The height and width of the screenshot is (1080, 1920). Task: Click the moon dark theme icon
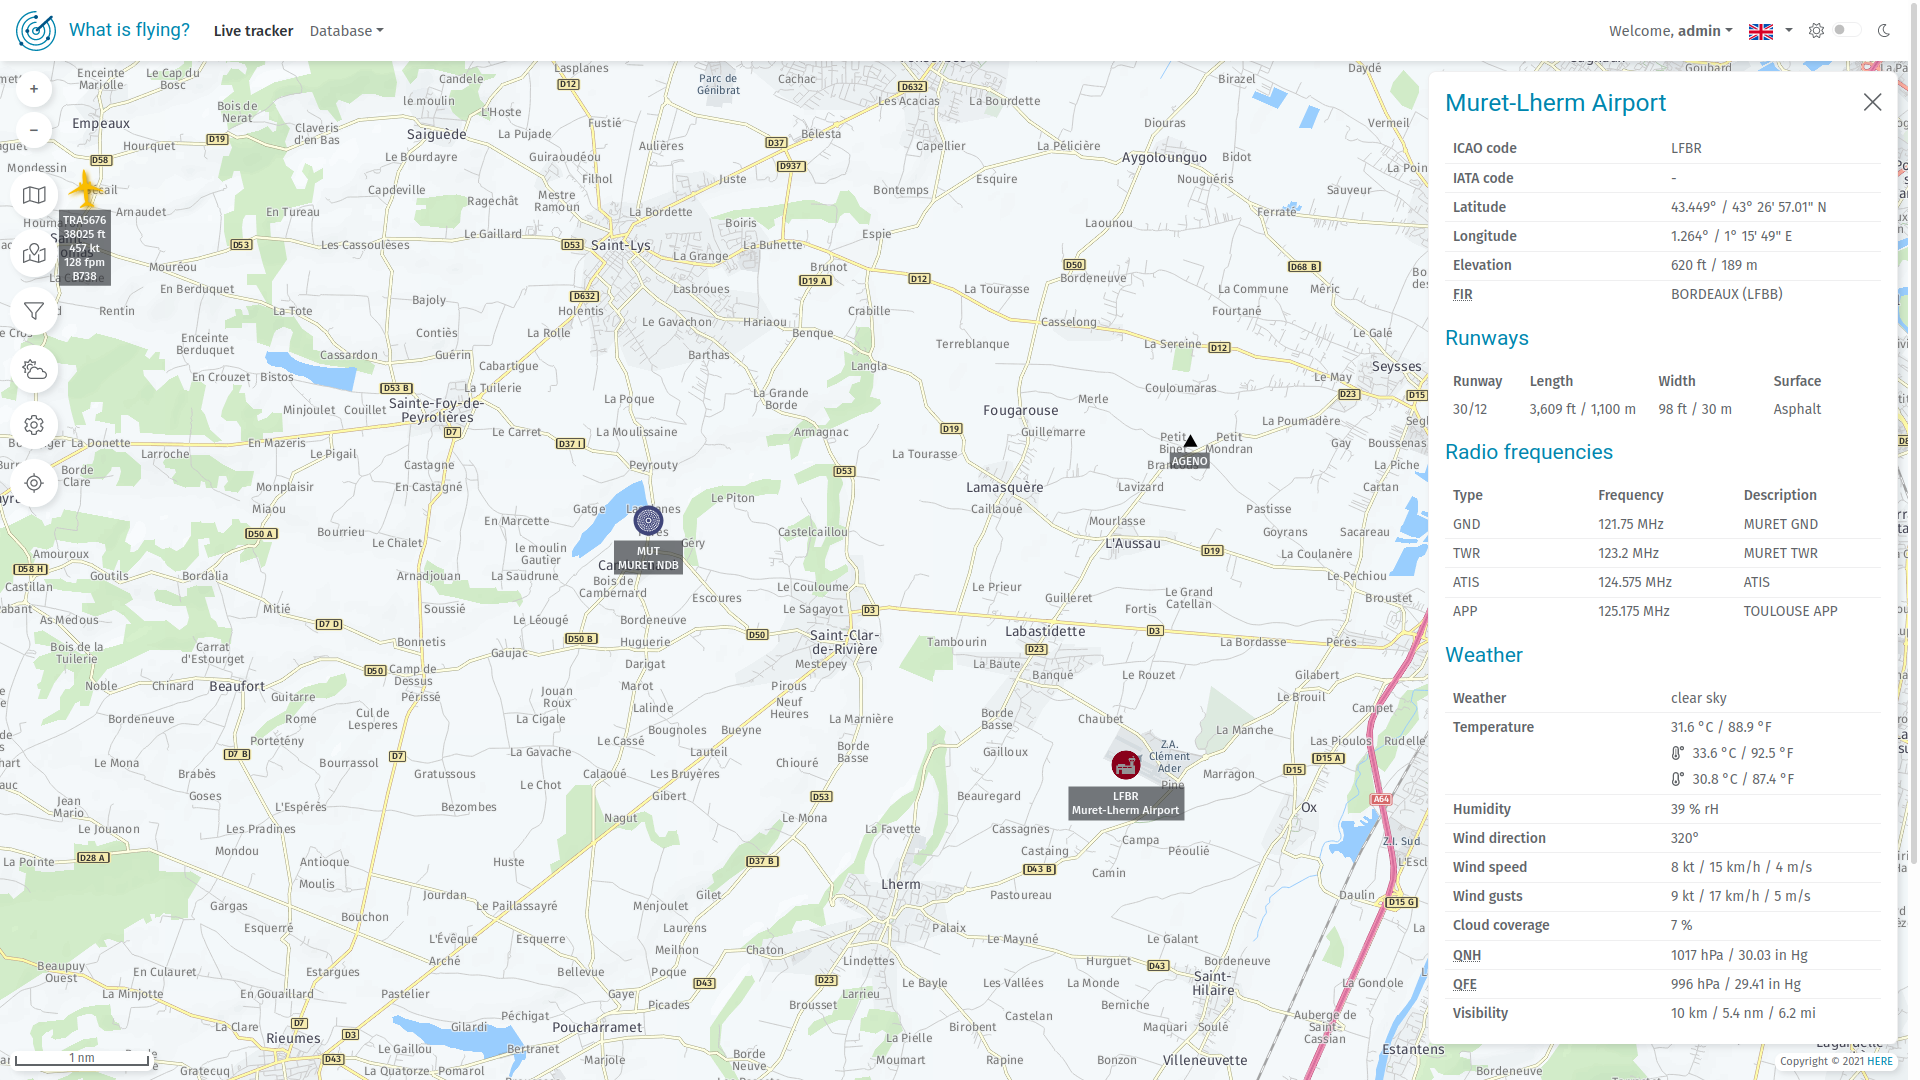[x=1884, y=31]
